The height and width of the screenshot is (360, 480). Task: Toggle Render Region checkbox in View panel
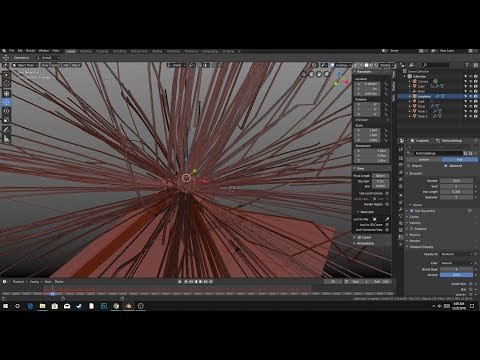pyautogui.click(x=387, y=204)
